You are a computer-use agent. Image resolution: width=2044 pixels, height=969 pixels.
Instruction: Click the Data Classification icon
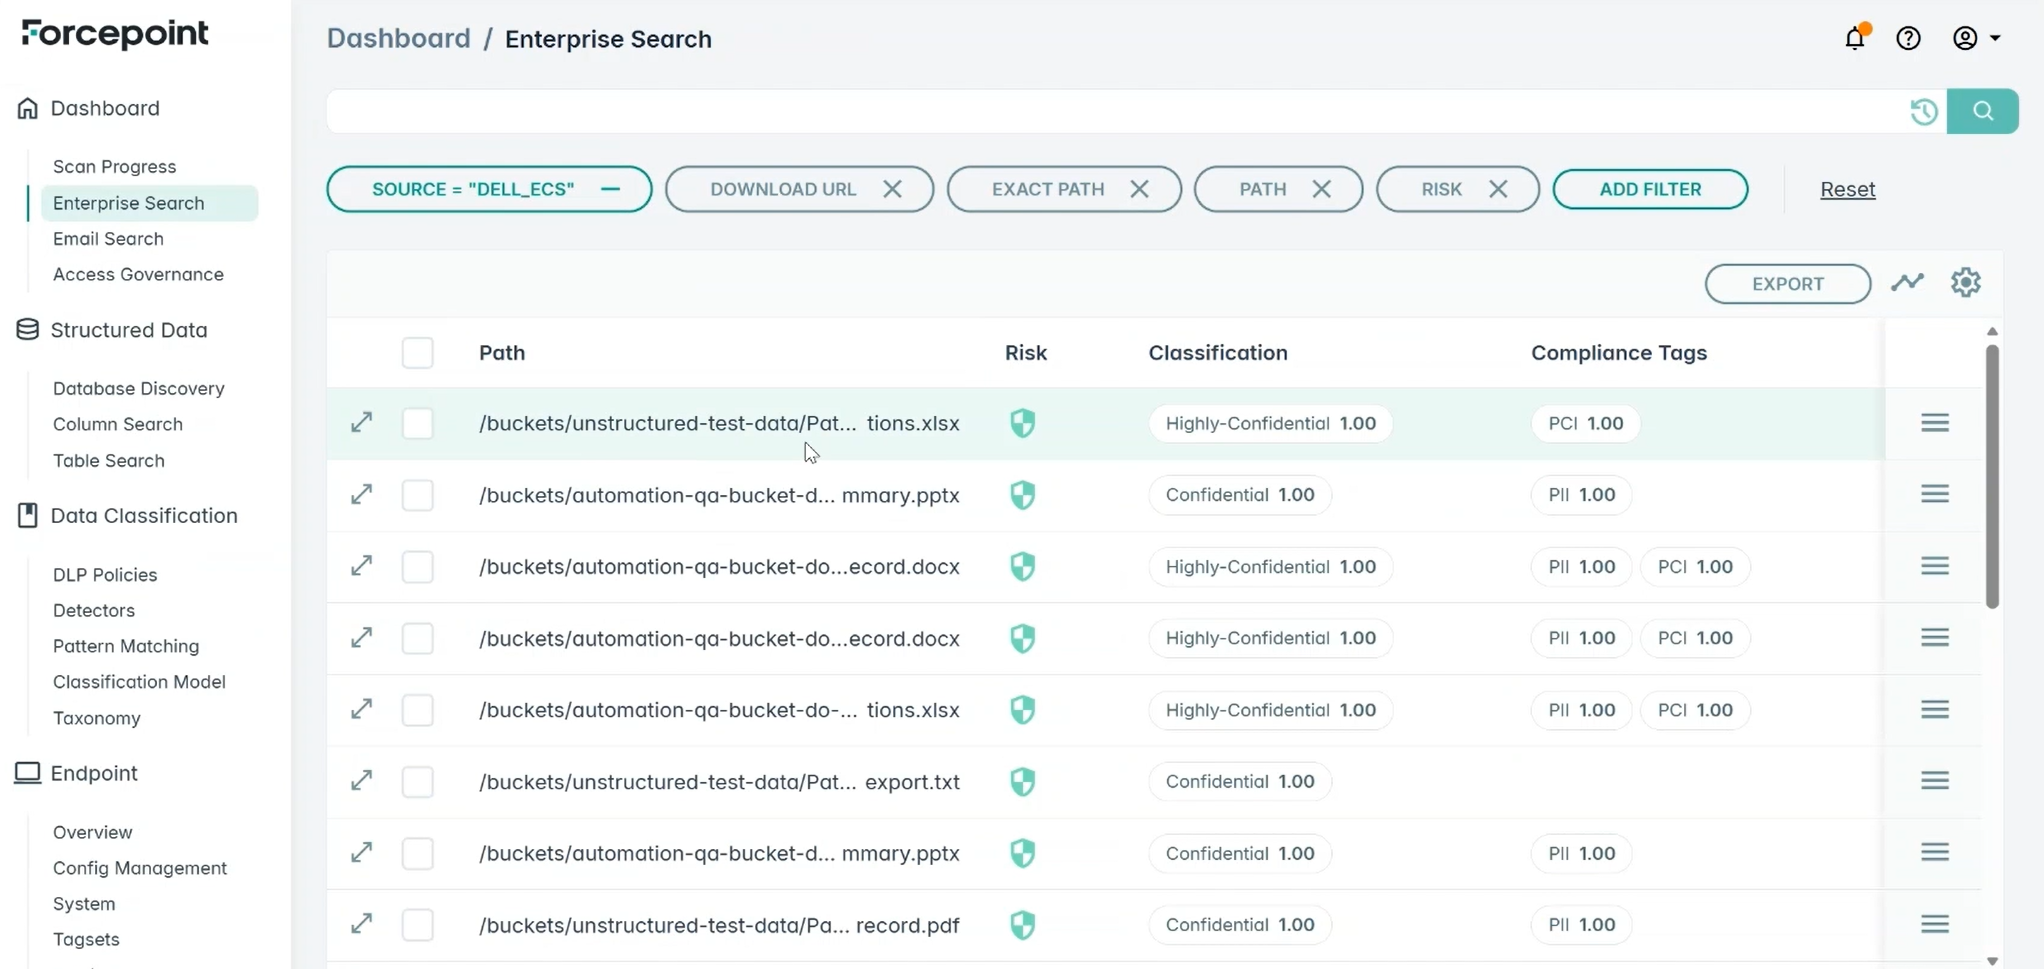(x=27, y=515)
